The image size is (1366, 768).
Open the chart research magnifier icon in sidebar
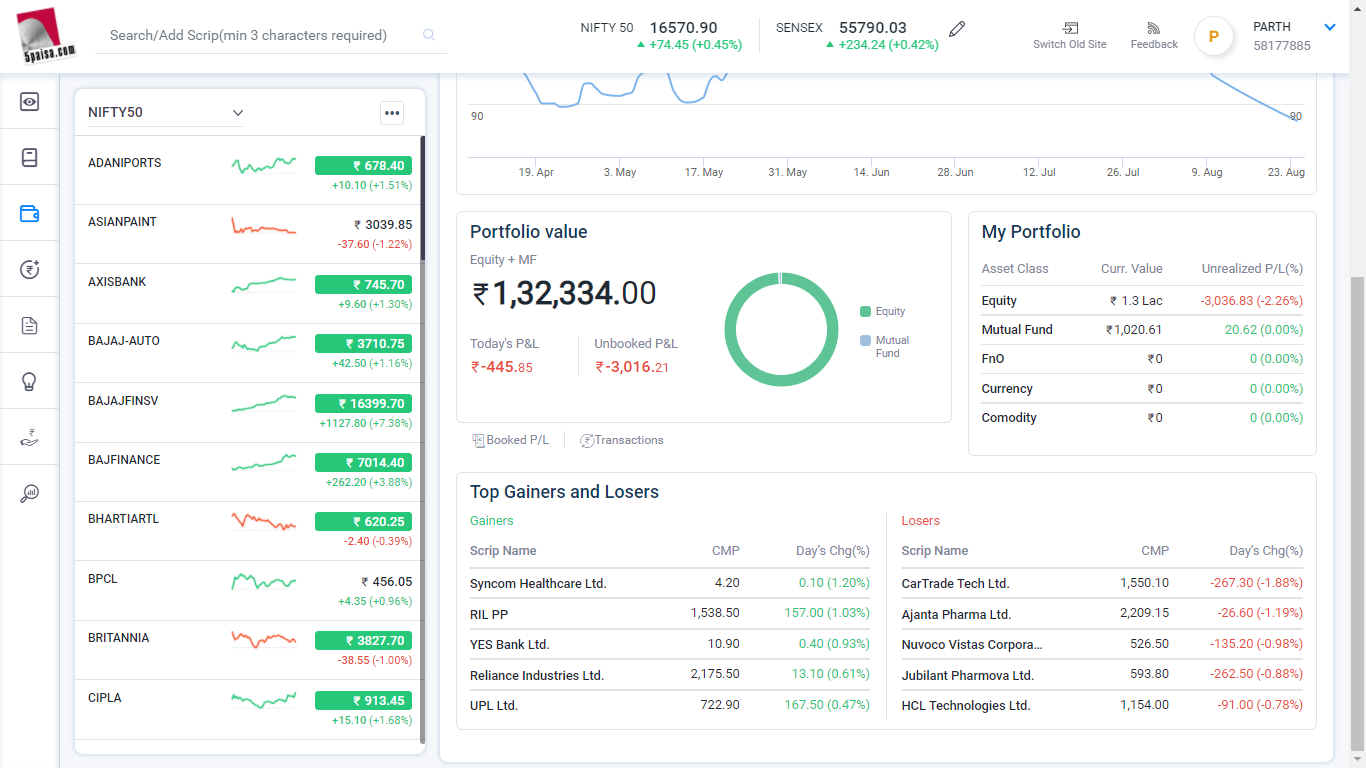point(29,493)
